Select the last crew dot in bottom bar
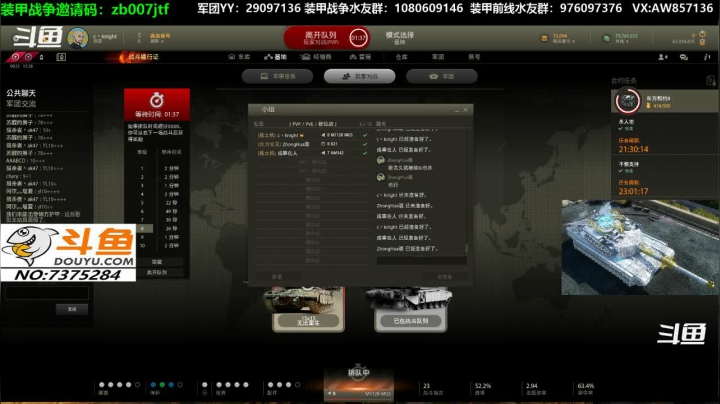 coord(137,385)
